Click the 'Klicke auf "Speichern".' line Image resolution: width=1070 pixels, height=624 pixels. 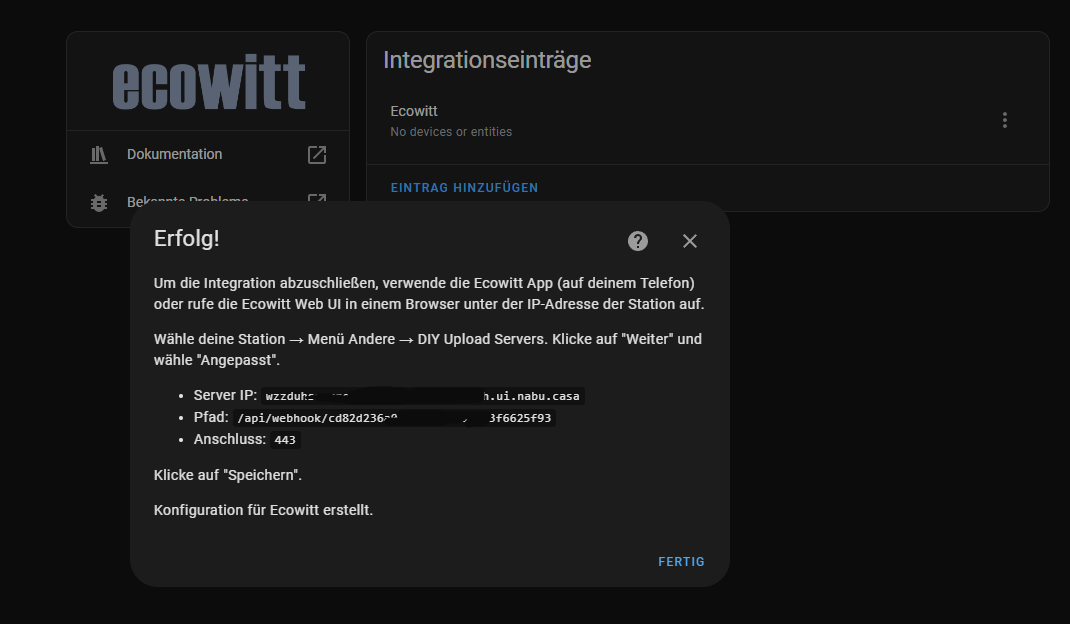click(x=228, y=474)
